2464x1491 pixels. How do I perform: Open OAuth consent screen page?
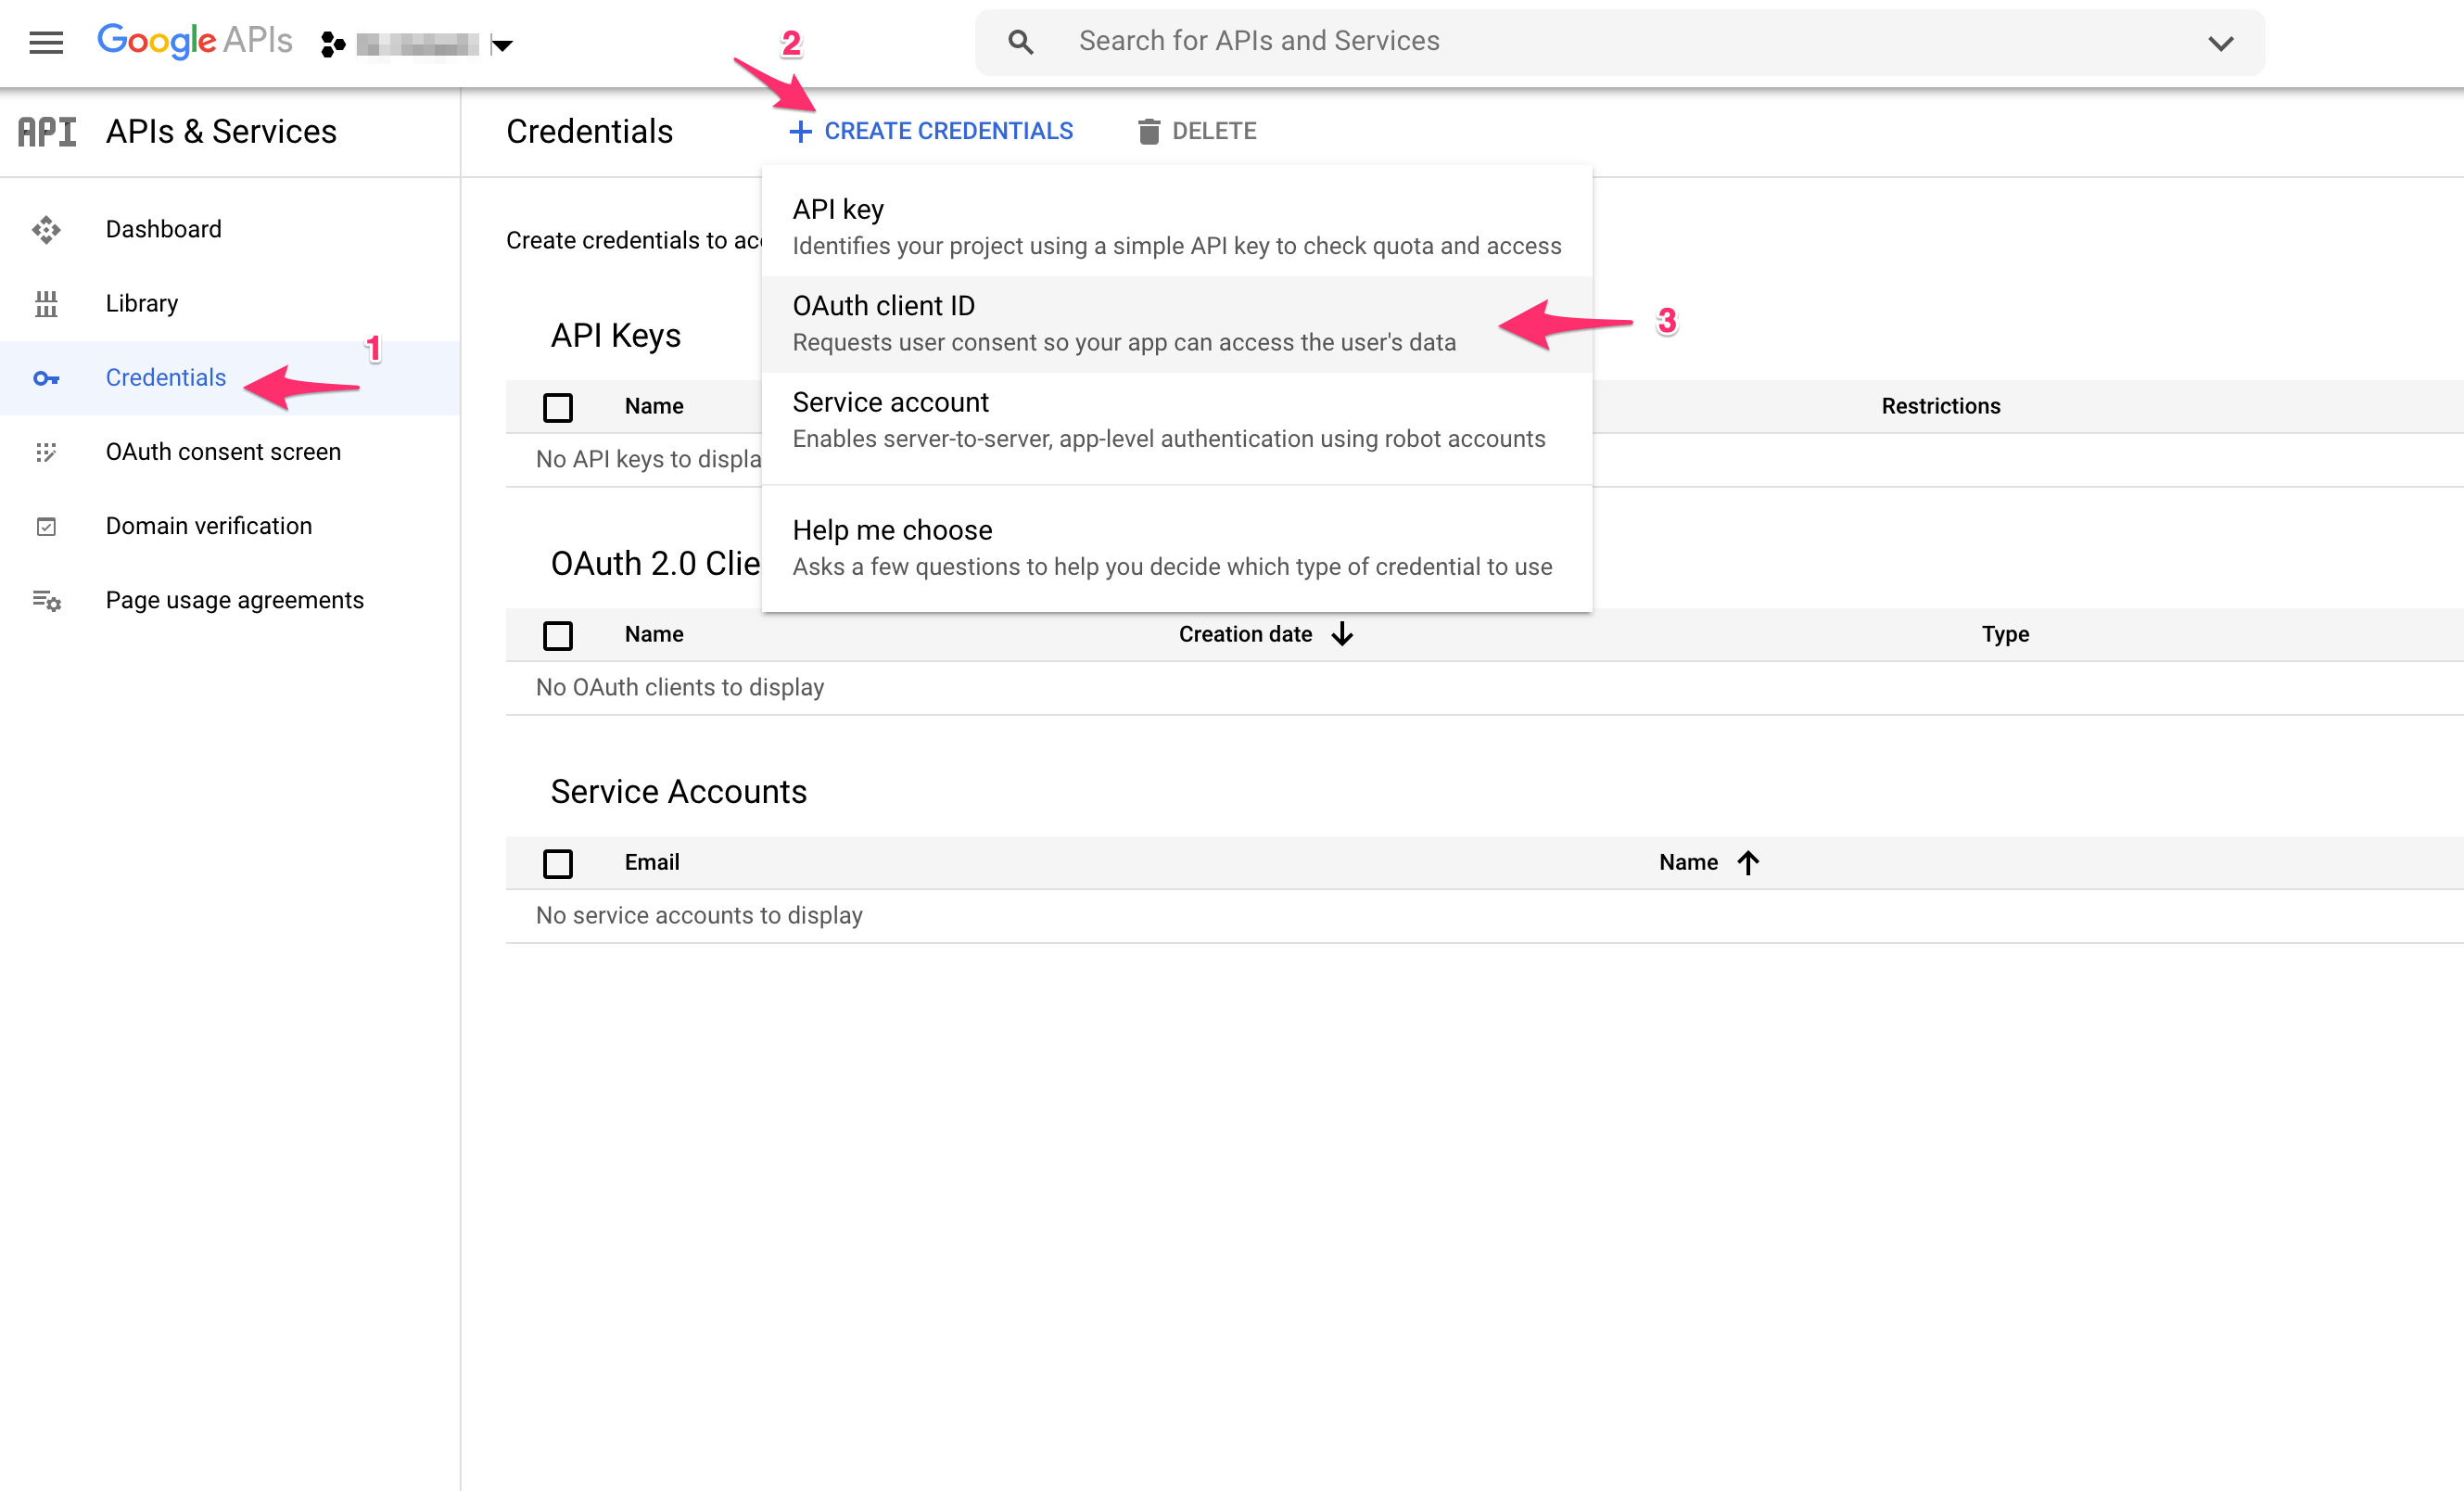coord(223,452)
